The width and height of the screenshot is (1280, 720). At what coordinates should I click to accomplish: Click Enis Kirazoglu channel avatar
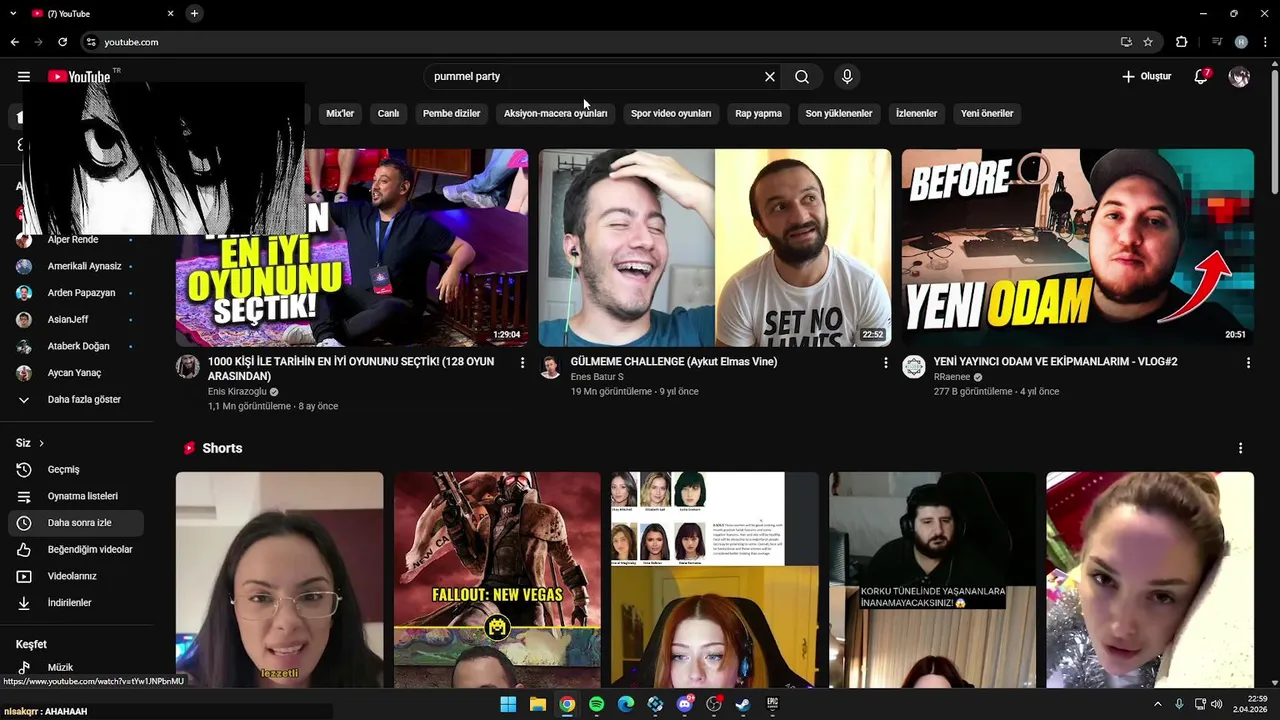pyautogui.click(x=188, y=367)
